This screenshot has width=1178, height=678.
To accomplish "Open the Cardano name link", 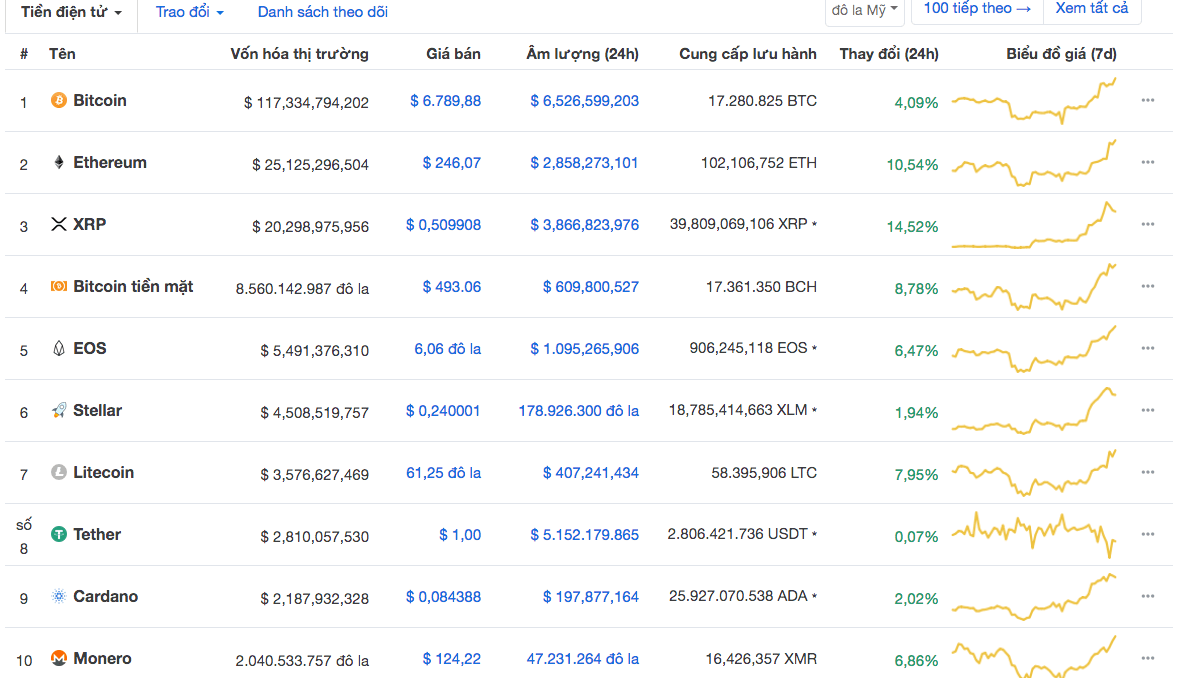I will click(x=106, y=596).
